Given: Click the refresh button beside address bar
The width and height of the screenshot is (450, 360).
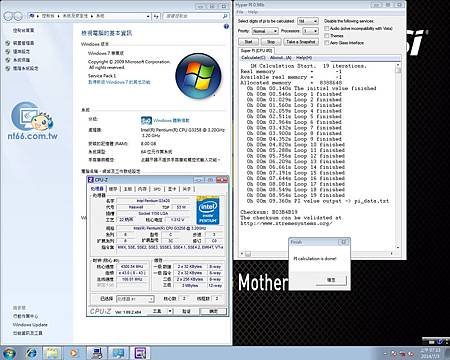Looking at the screenshot, I should point(156,16).
